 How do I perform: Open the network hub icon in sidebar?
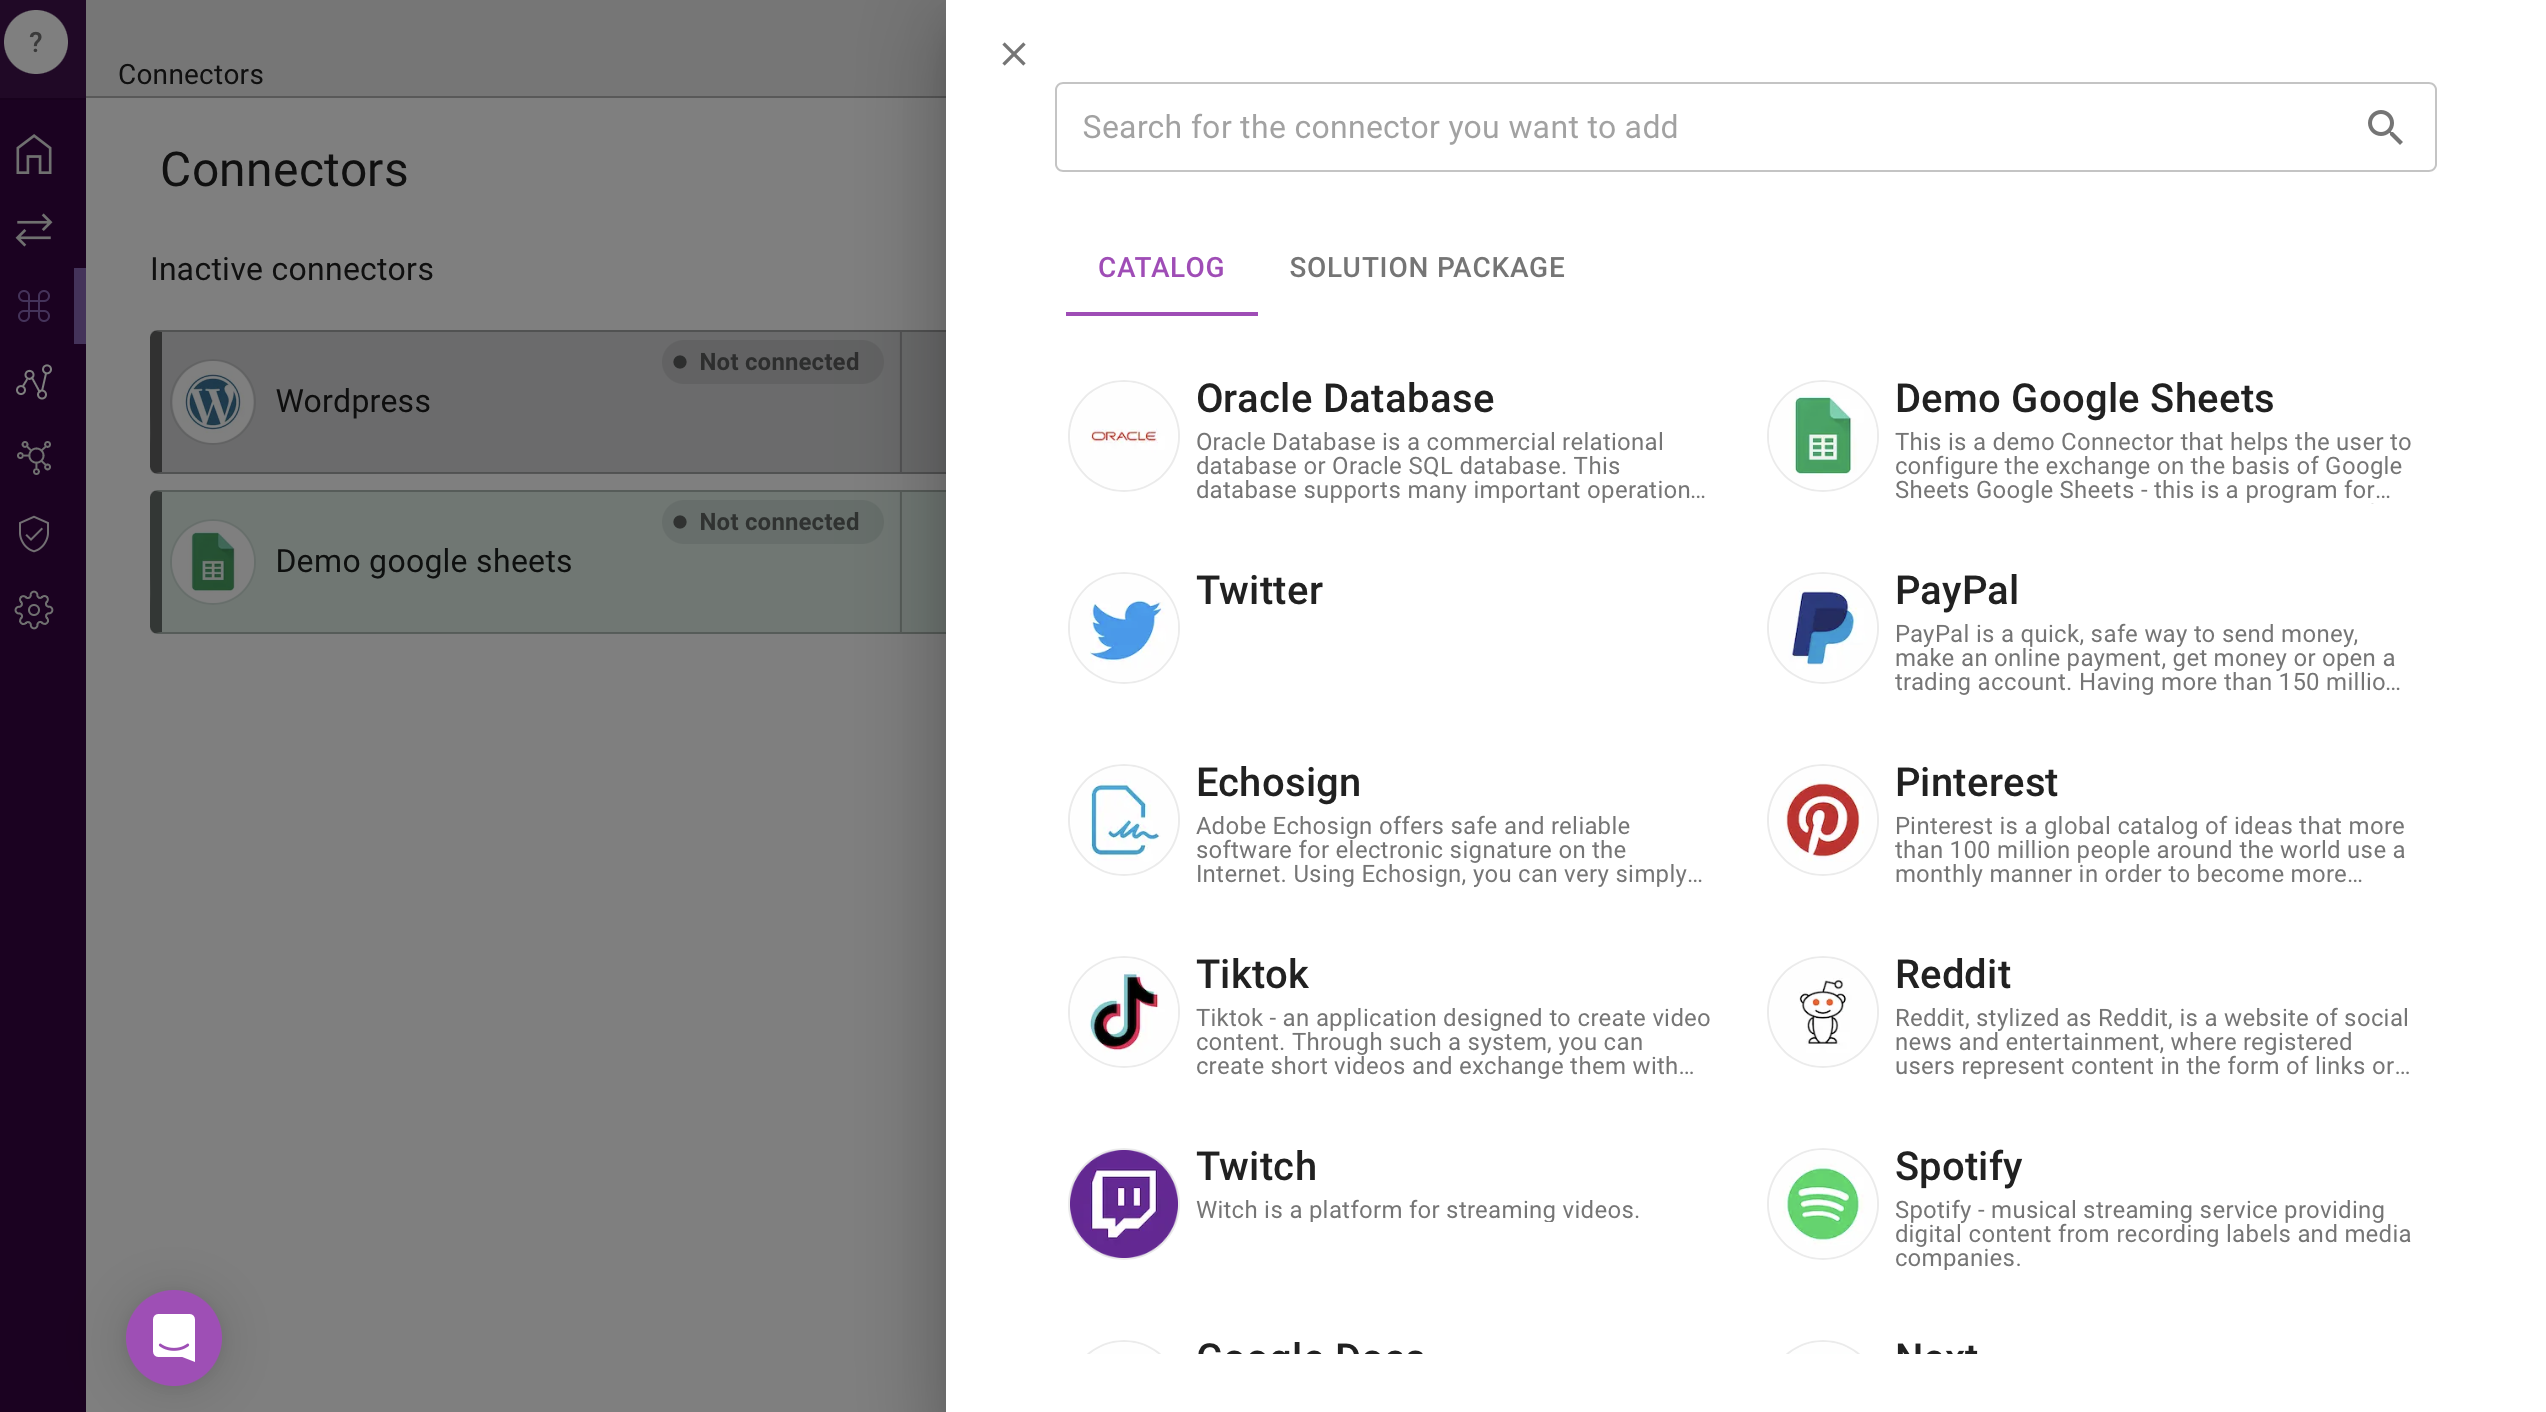(x=34, y=458)
